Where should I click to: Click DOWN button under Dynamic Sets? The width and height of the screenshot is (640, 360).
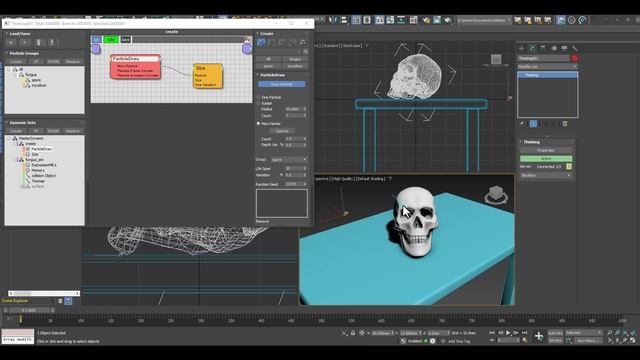point(53,131)
